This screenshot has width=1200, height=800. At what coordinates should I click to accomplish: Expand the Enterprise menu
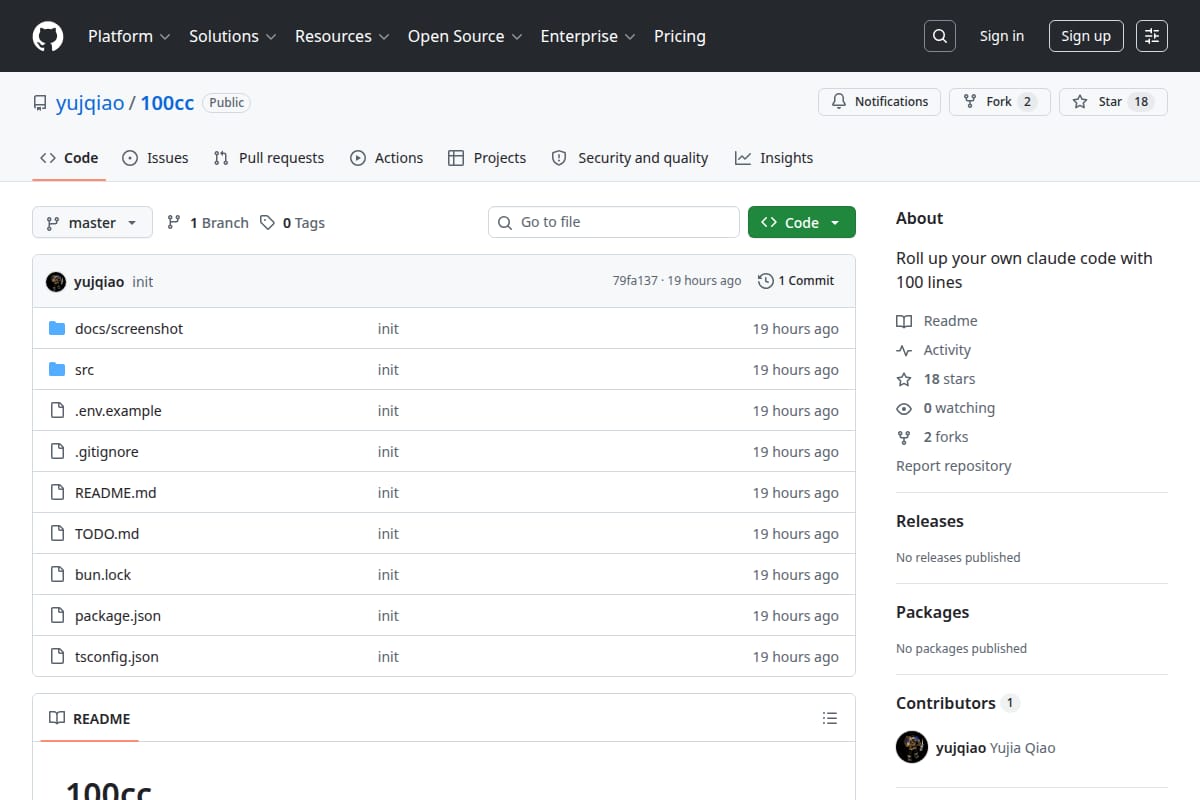[x=588, y=36]
